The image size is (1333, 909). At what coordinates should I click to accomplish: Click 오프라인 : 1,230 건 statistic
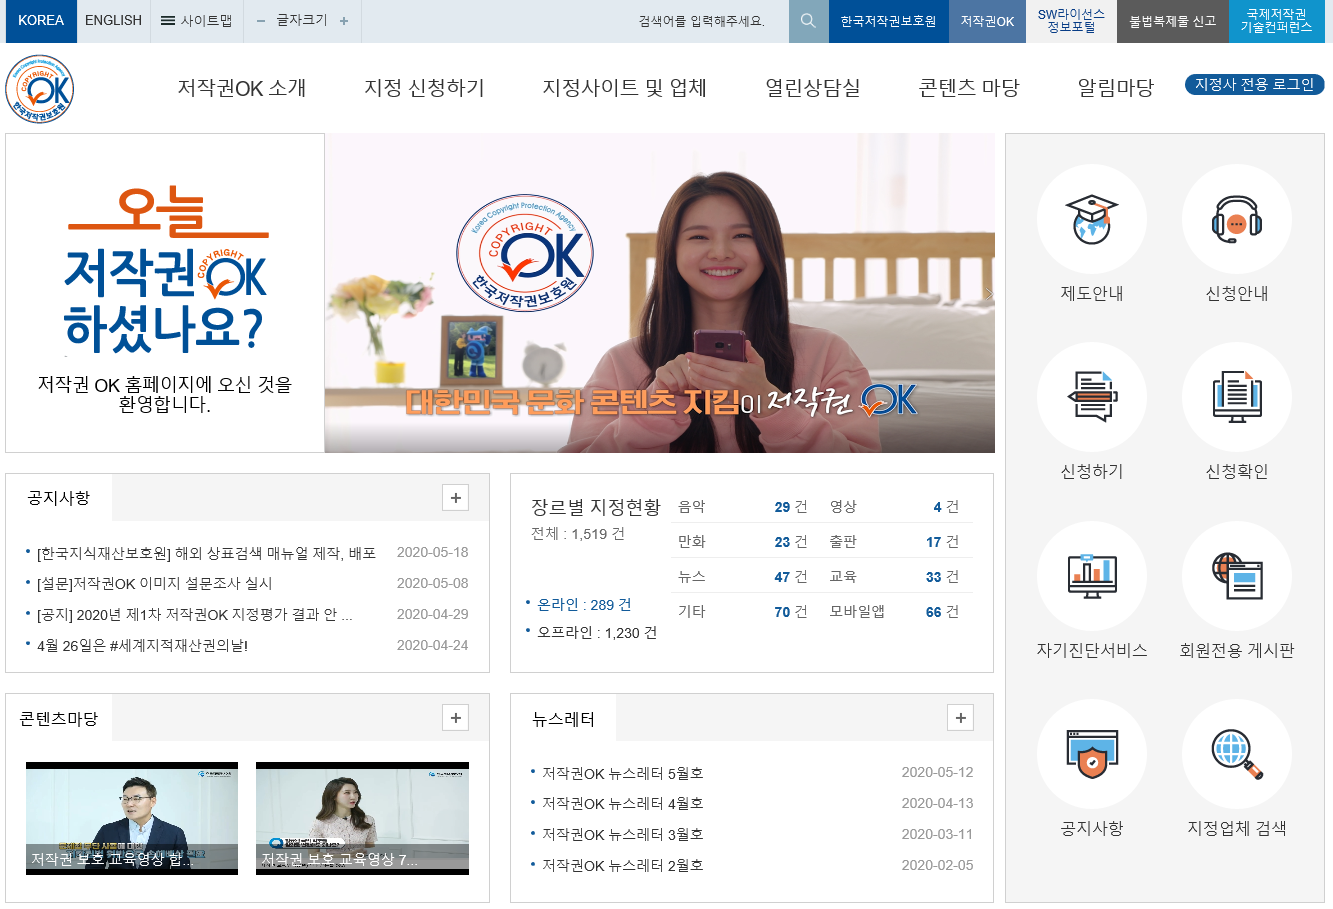tap(597, 633)
